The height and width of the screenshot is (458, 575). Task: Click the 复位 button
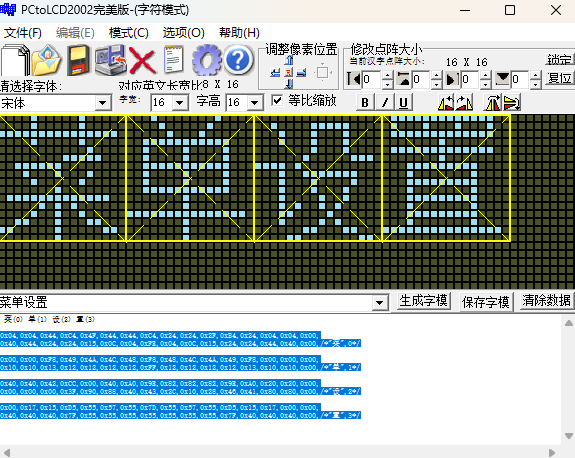pos(559,78)
